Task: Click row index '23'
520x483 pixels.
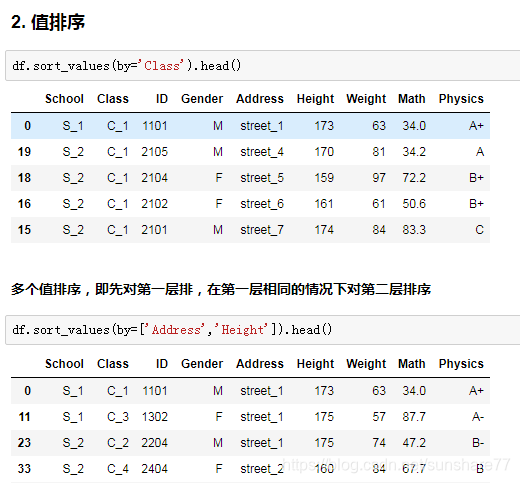Action: point(24,443)
